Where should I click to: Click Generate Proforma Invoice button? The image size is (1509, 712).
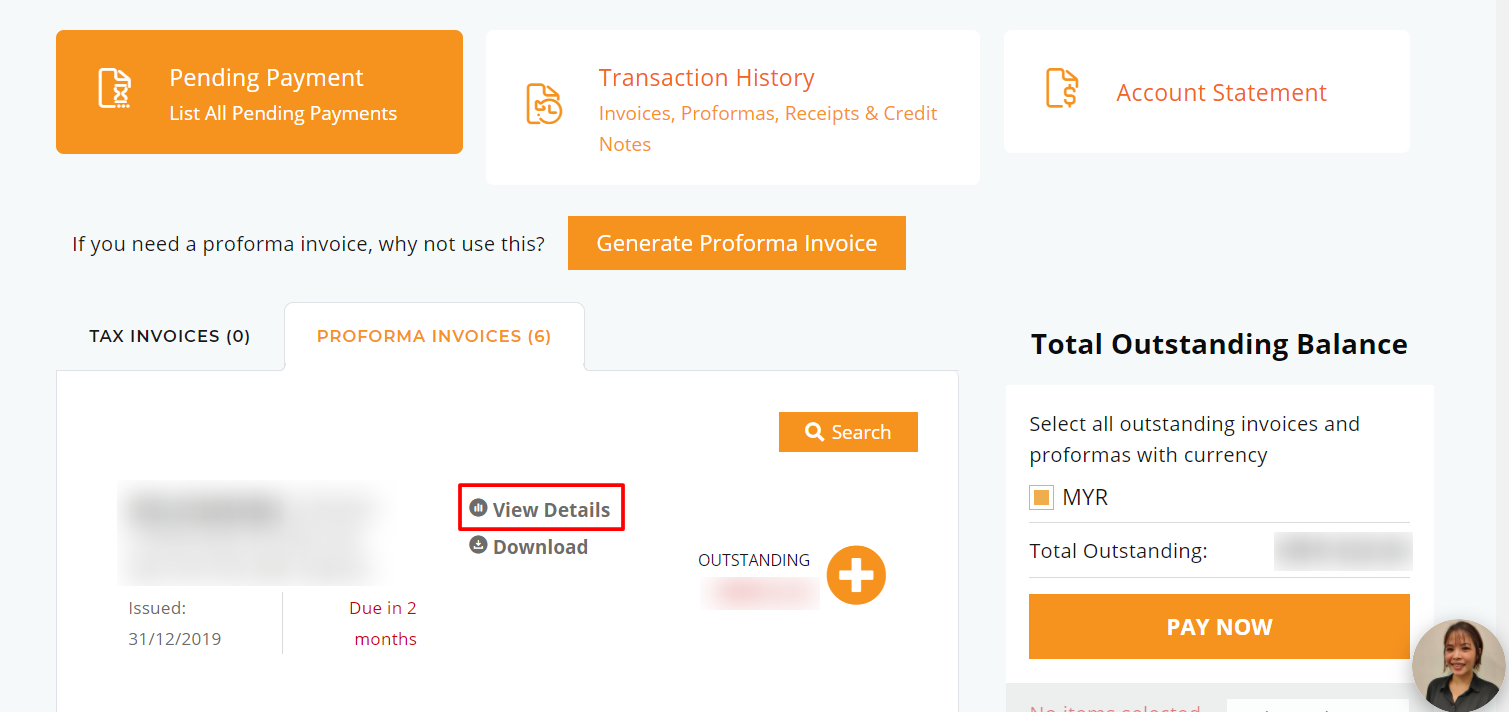coord(737,243)
